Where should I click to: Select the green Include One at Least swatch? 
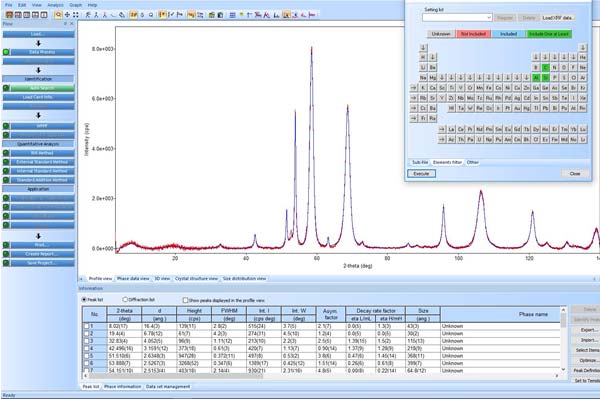click(x=549, y=34)
